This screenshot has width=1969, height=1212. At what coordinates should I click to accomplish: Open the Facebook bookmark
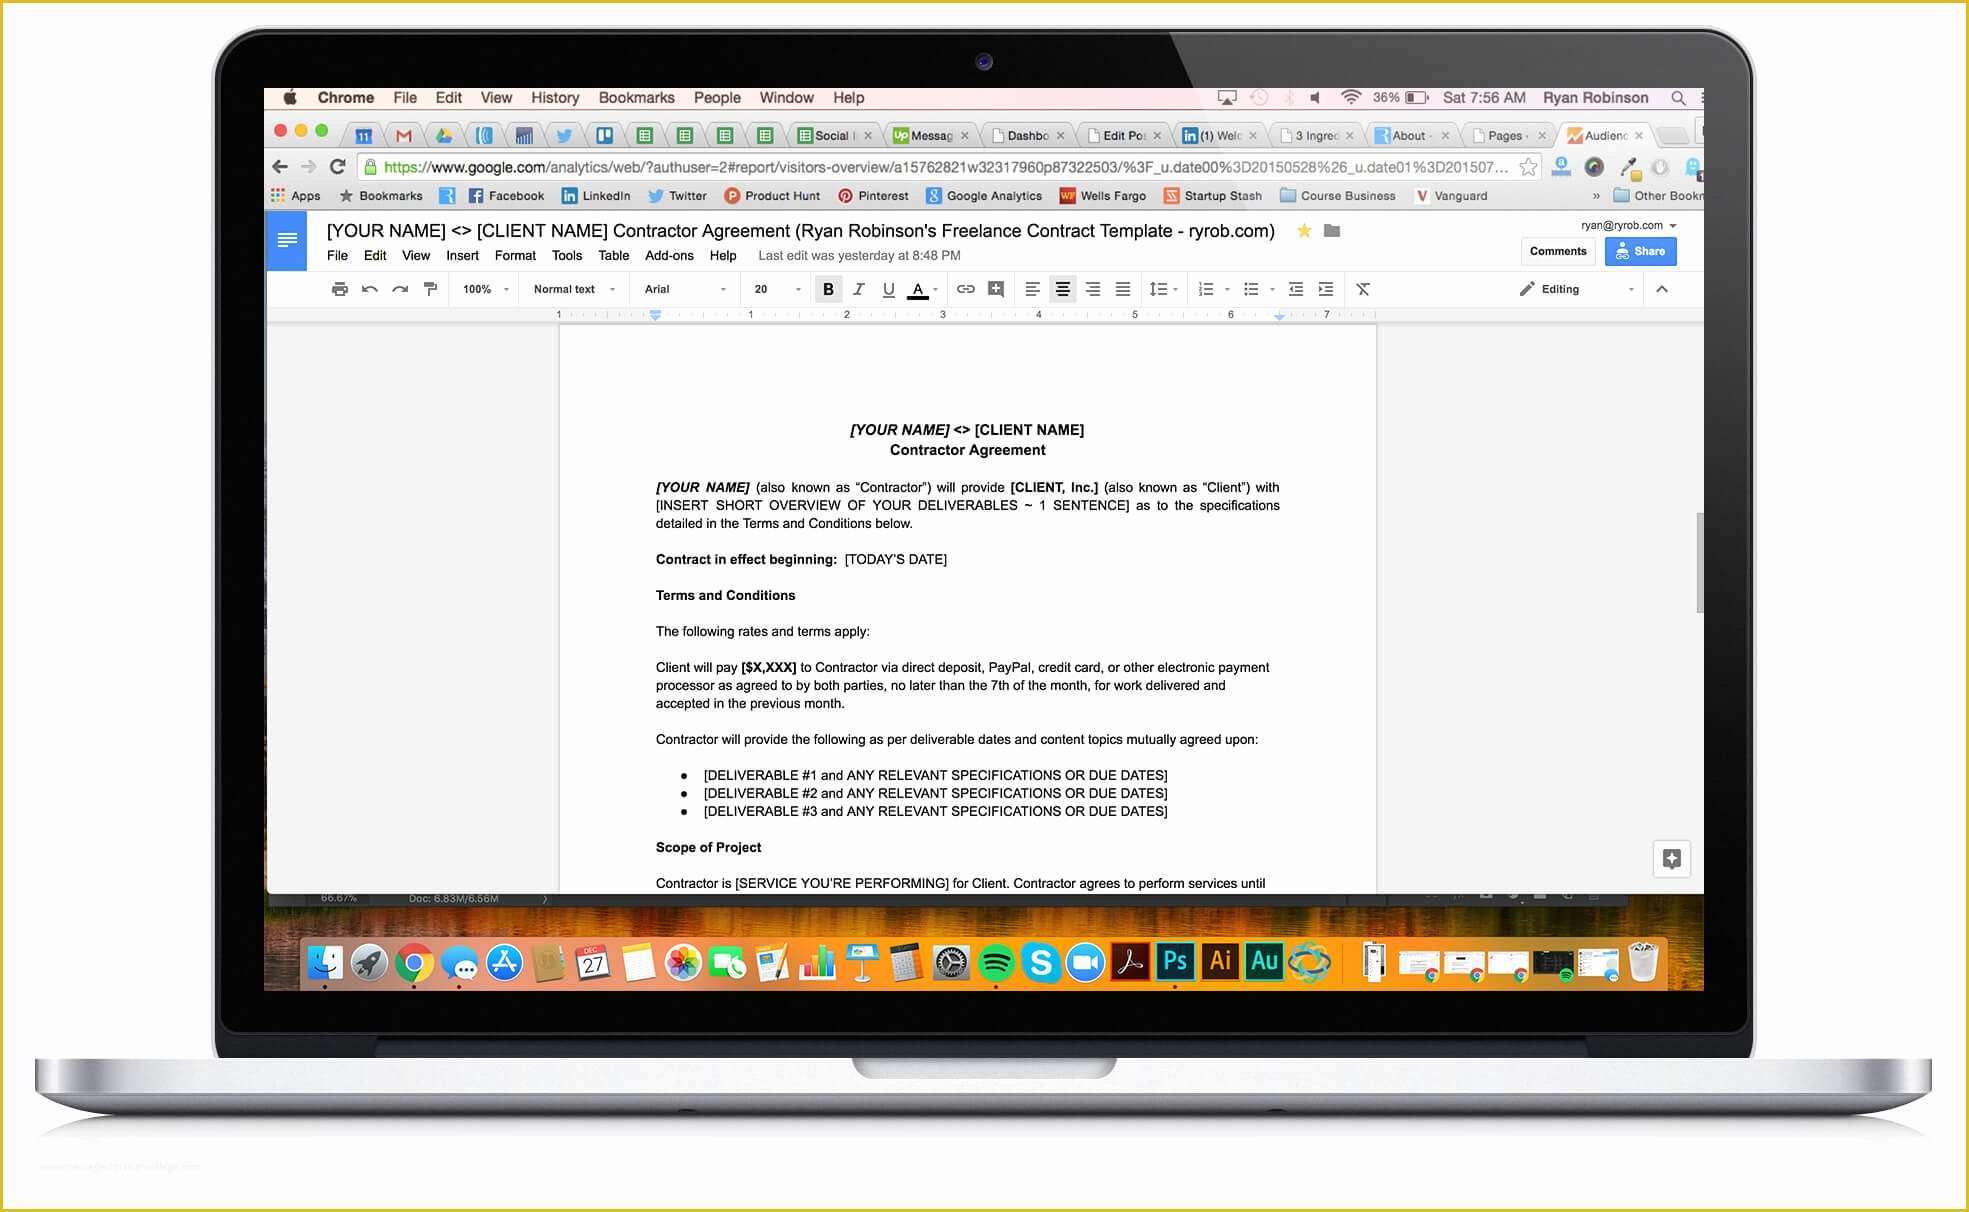coord(506,196)
